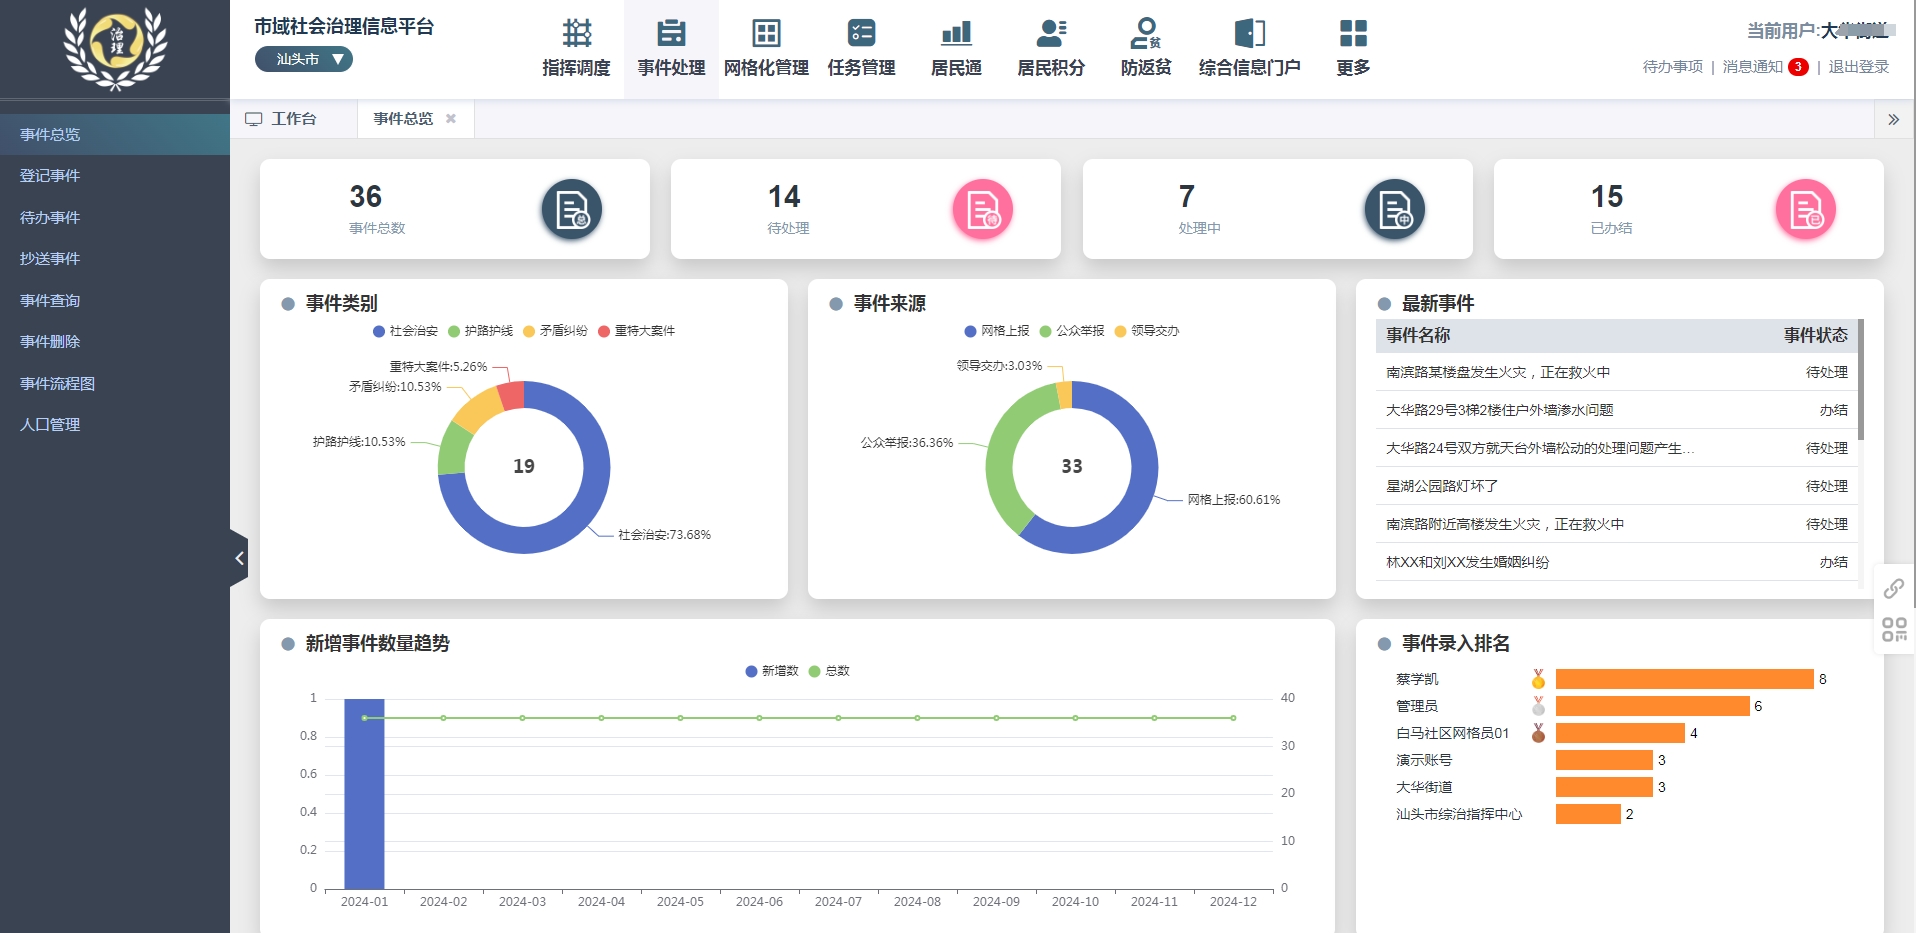Open the 居民积分 module
The height and width of the screenshot is (933, 1916).
[1051, 48]
